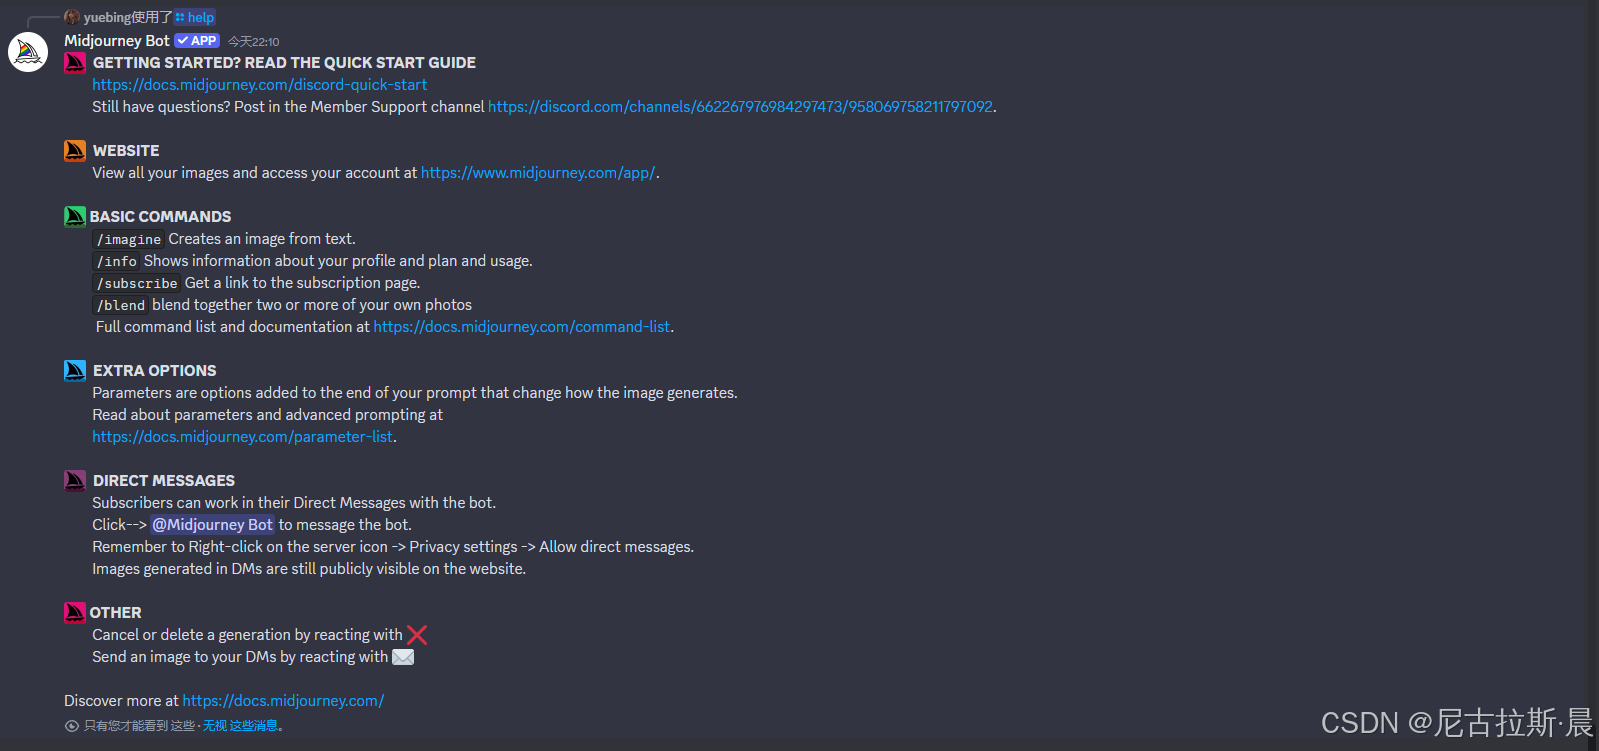Click the eye icon by the visibility notice
This screenshot has height=751, width=1599.
(x=72, y=726)
